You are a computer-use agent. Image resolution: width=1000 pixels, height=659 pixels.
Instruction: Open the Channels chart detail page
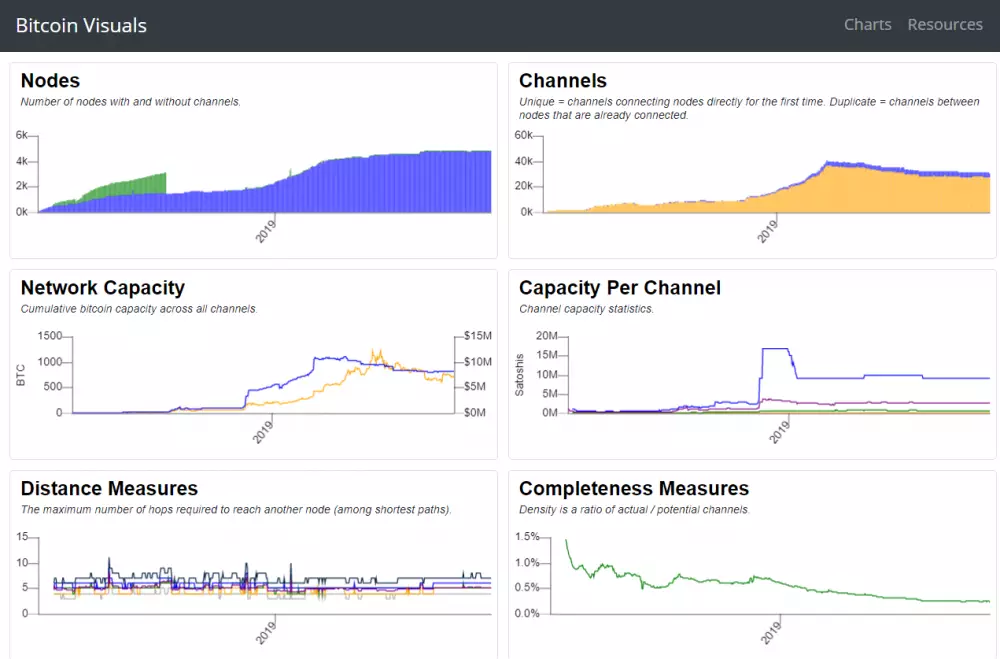pyautogui.click(x=562, y=81)
